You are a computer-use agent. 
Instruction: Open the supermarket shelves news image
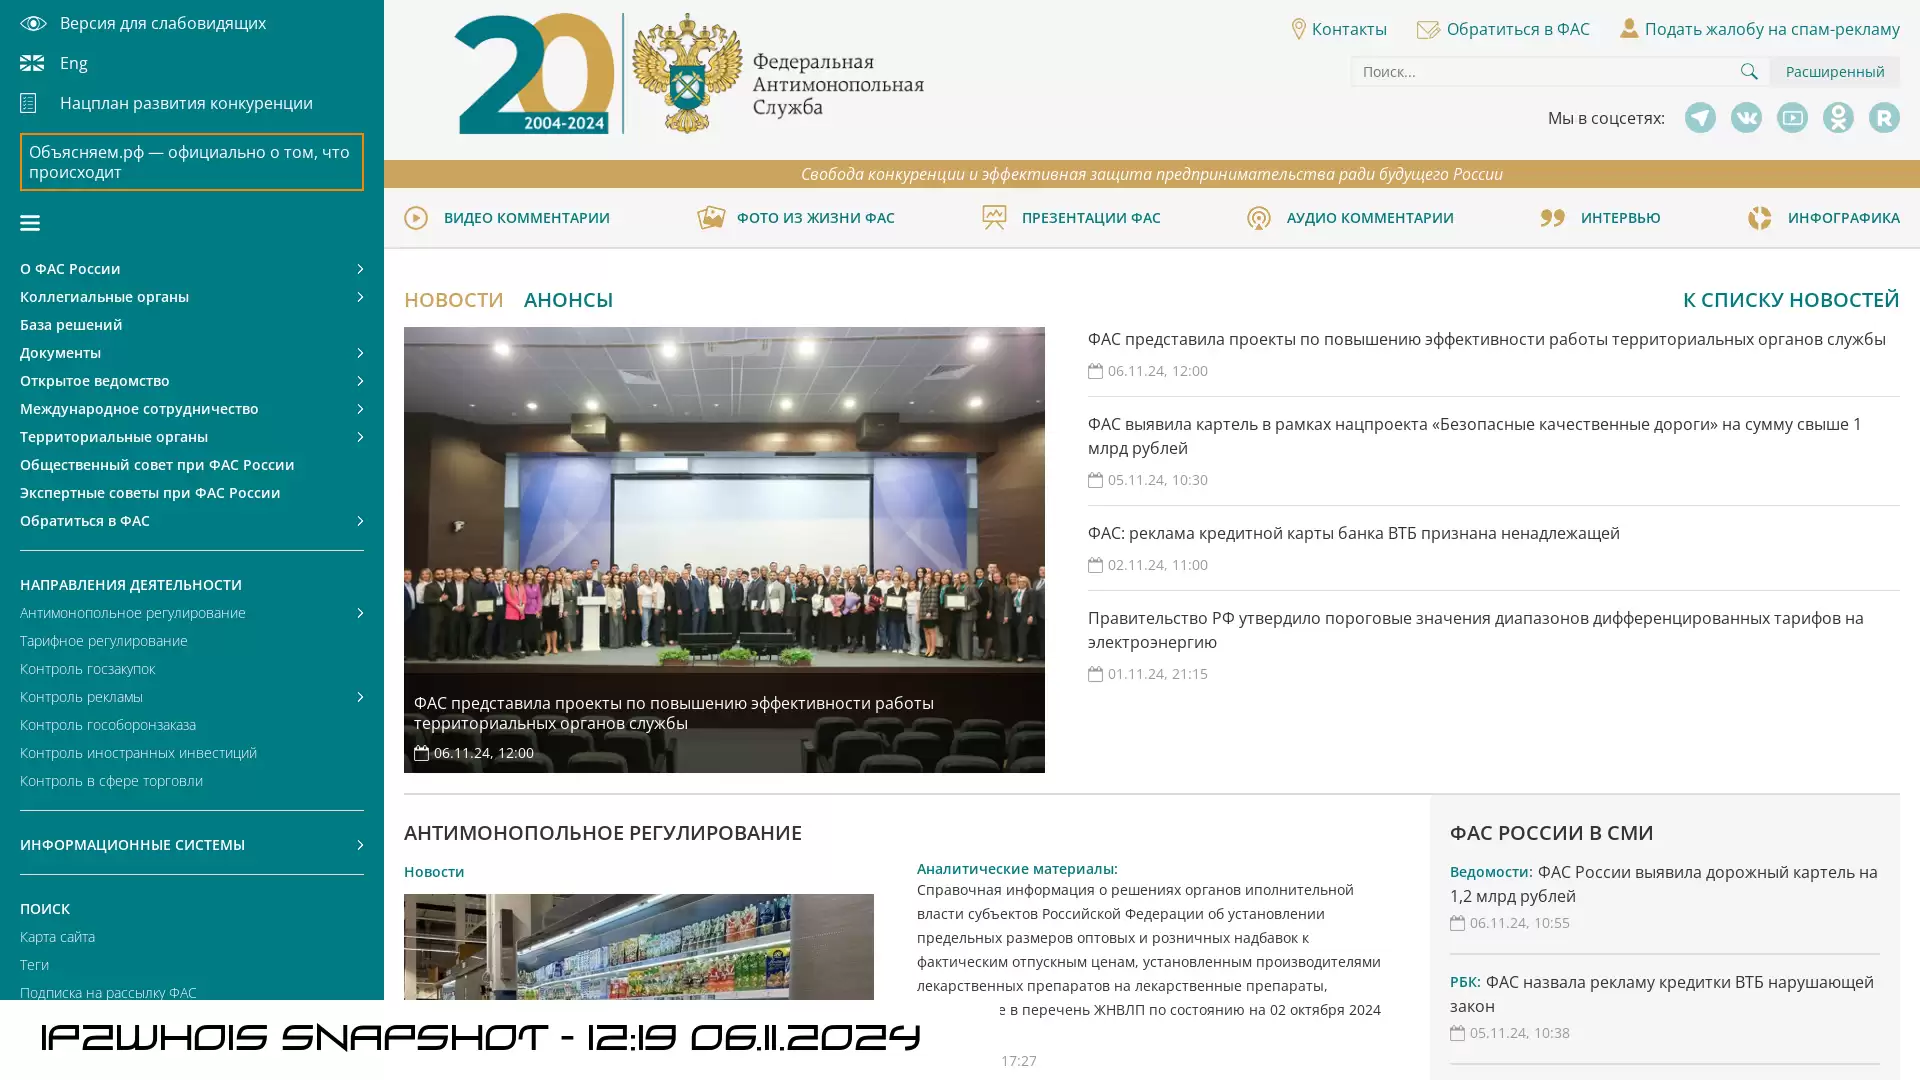638,947
